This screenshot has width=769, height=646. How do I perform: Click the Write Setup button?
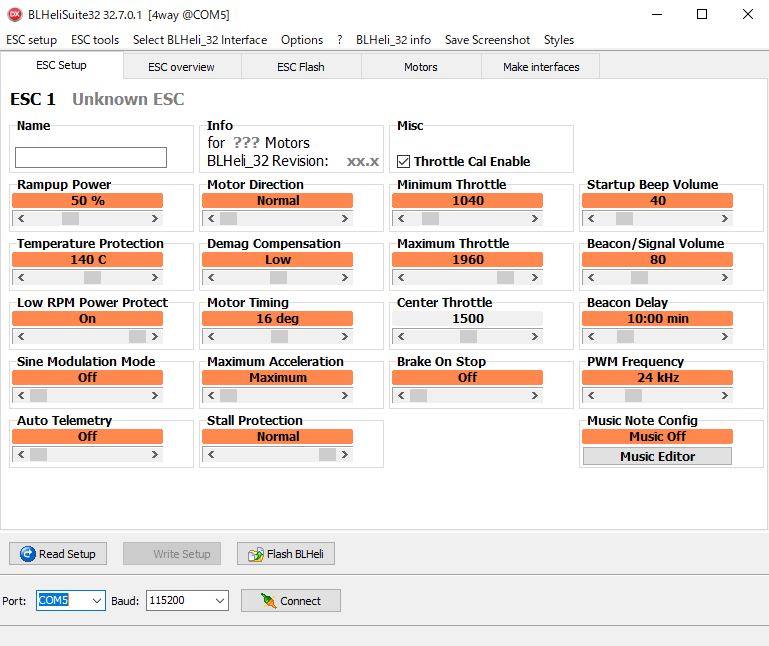tap(172, 554)
